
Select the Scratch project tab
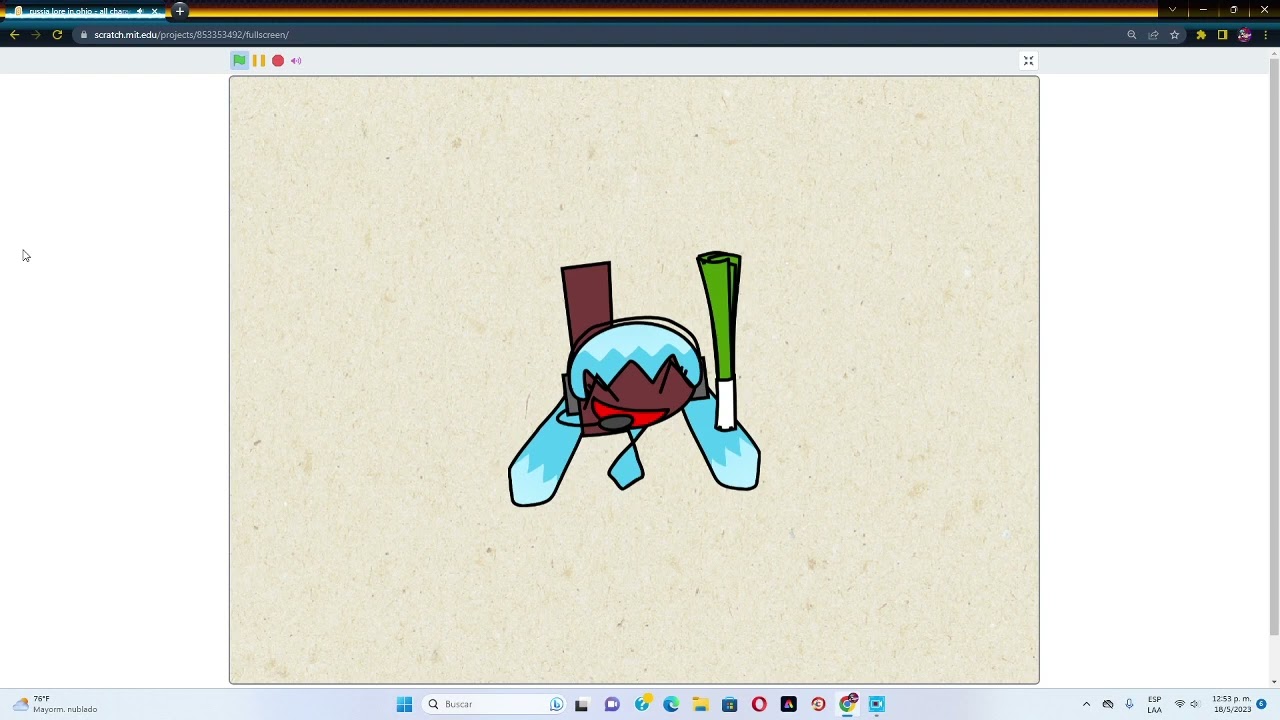(78, 11)
